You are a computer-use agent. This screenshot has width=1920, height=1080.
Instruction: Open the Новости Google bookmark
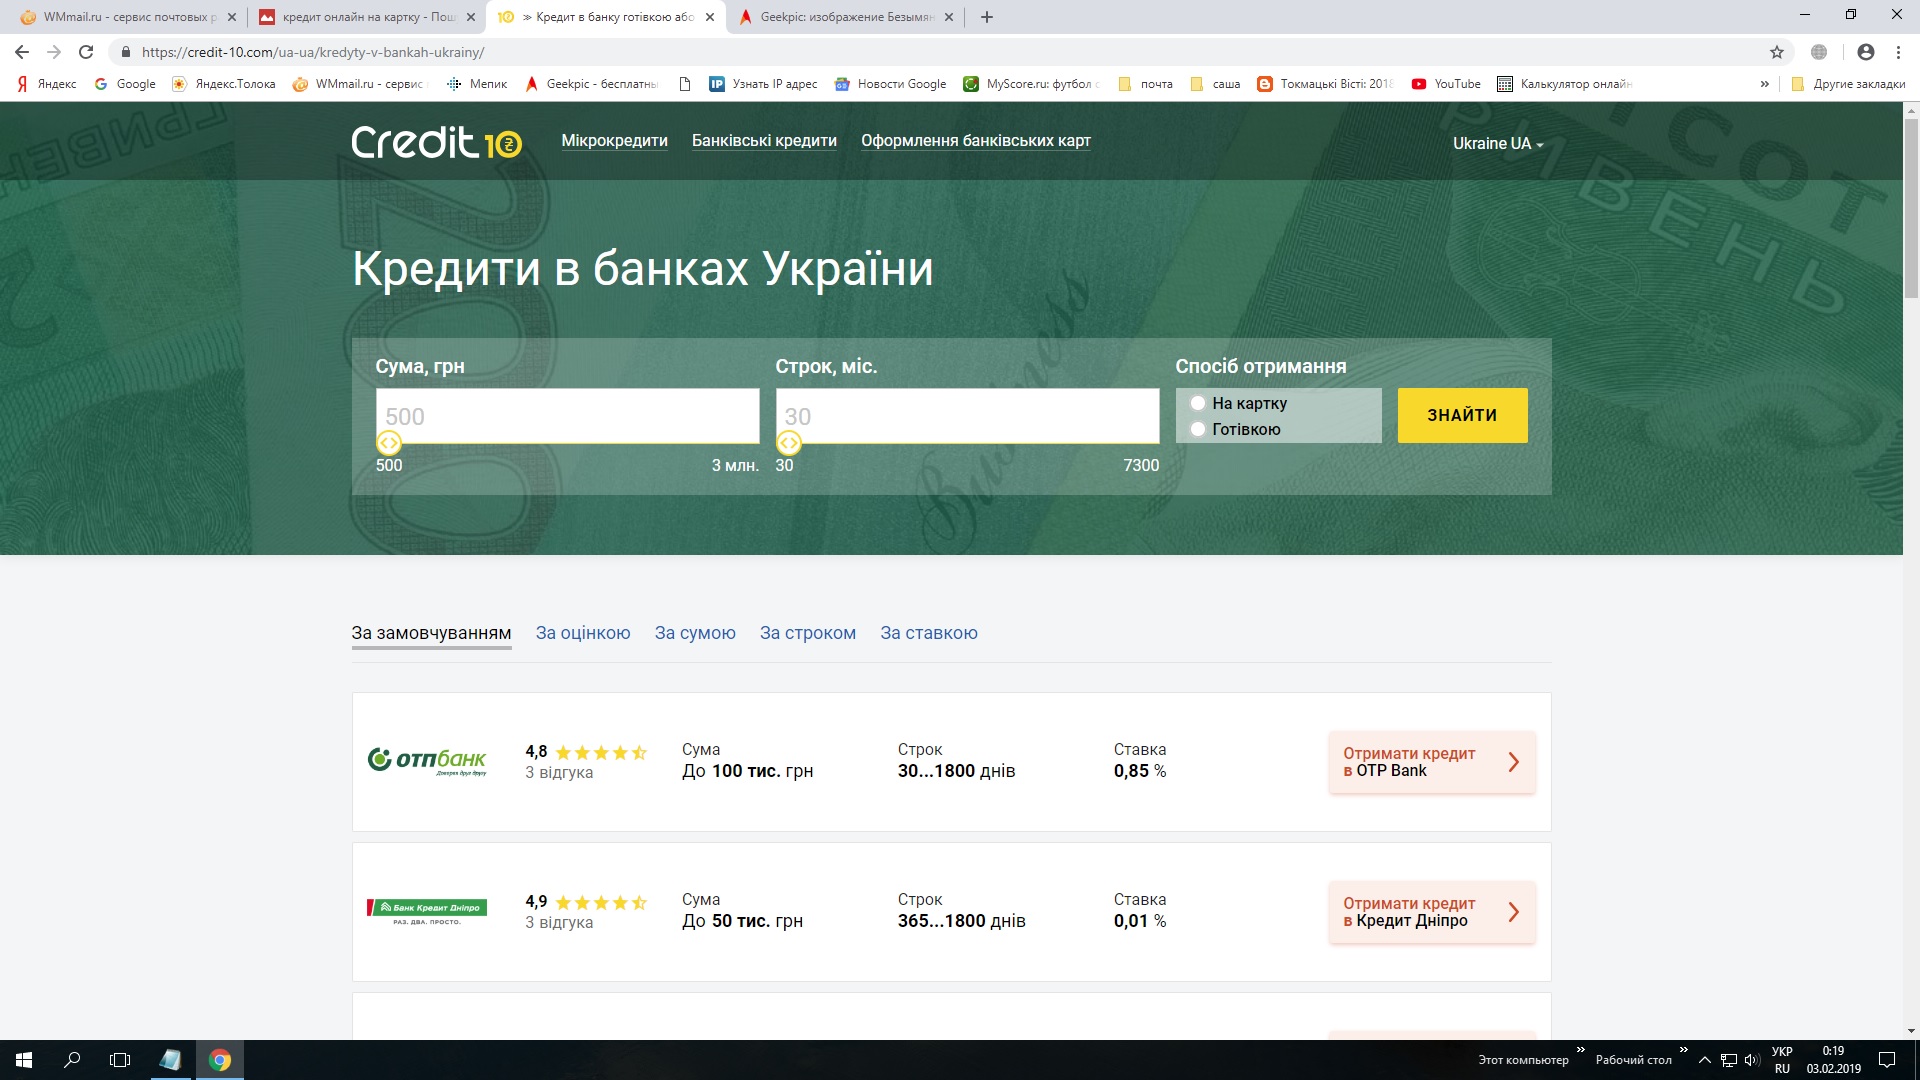tap(890, 84)
